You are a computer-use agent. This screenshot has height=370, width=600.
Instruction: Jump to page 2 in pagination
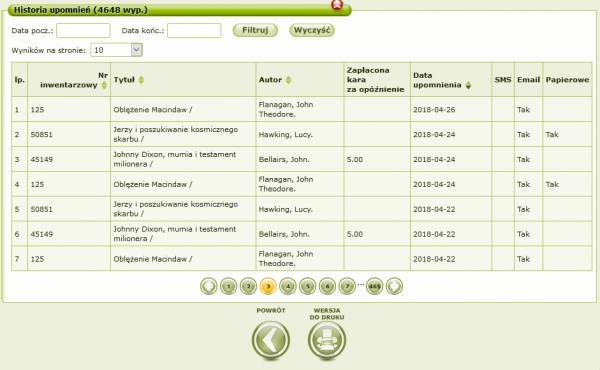point(248,286)
